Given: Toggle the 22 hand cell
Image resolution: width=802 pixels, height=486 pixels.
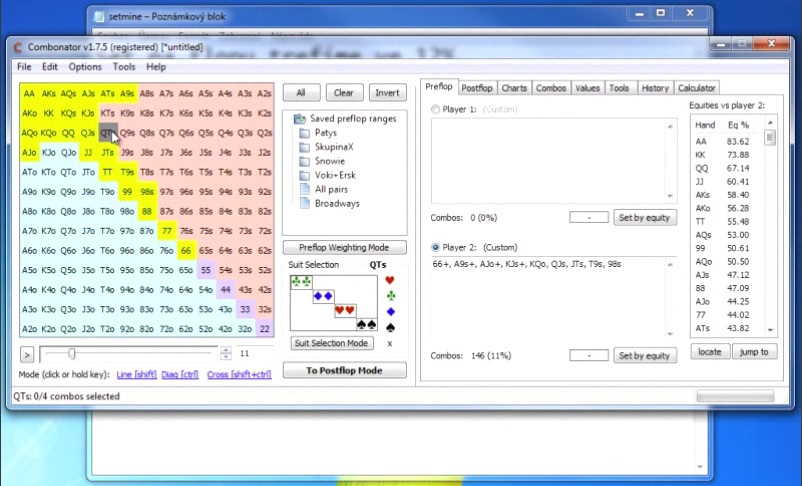Looking at the screenshot, I should point(264,329).
